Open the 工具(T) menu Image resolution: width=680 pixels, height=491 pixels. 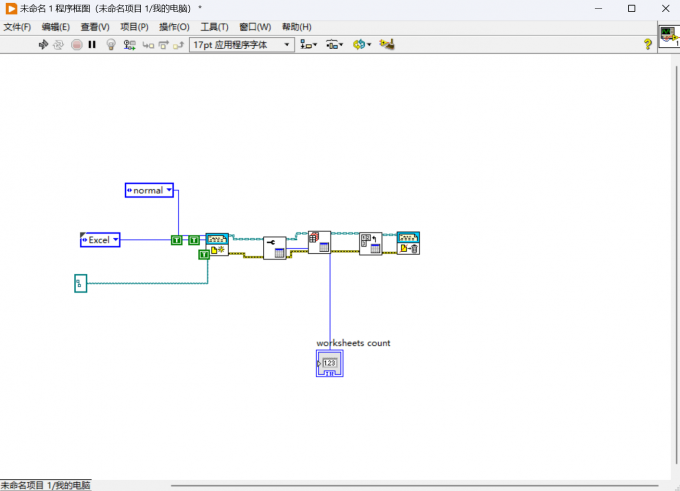coord(214,27)
